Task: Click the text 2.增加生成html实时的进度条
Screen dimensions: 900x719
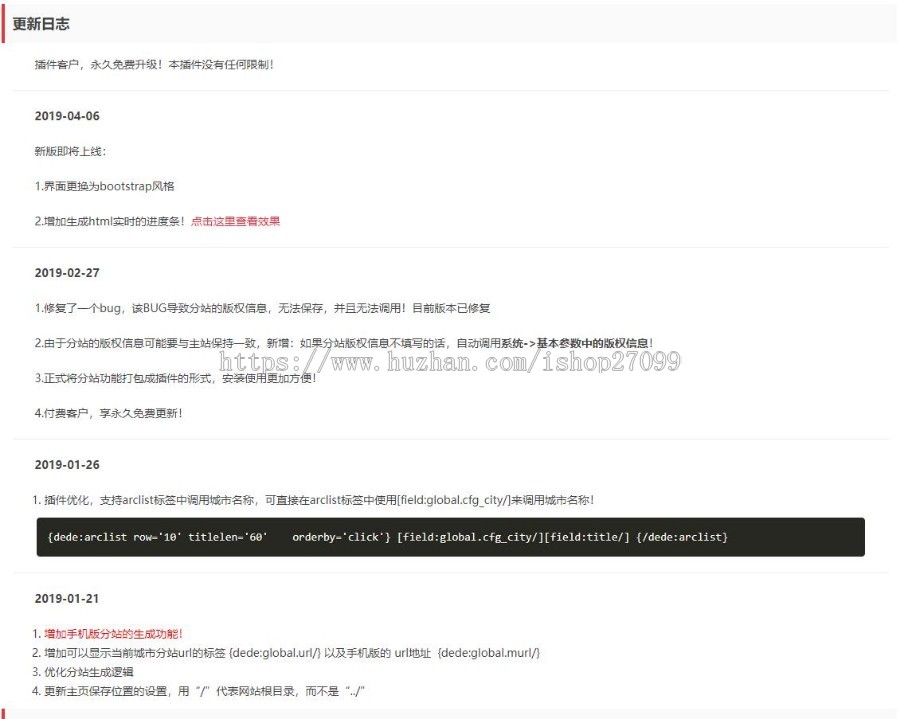Action: click(x=110, y=221)
